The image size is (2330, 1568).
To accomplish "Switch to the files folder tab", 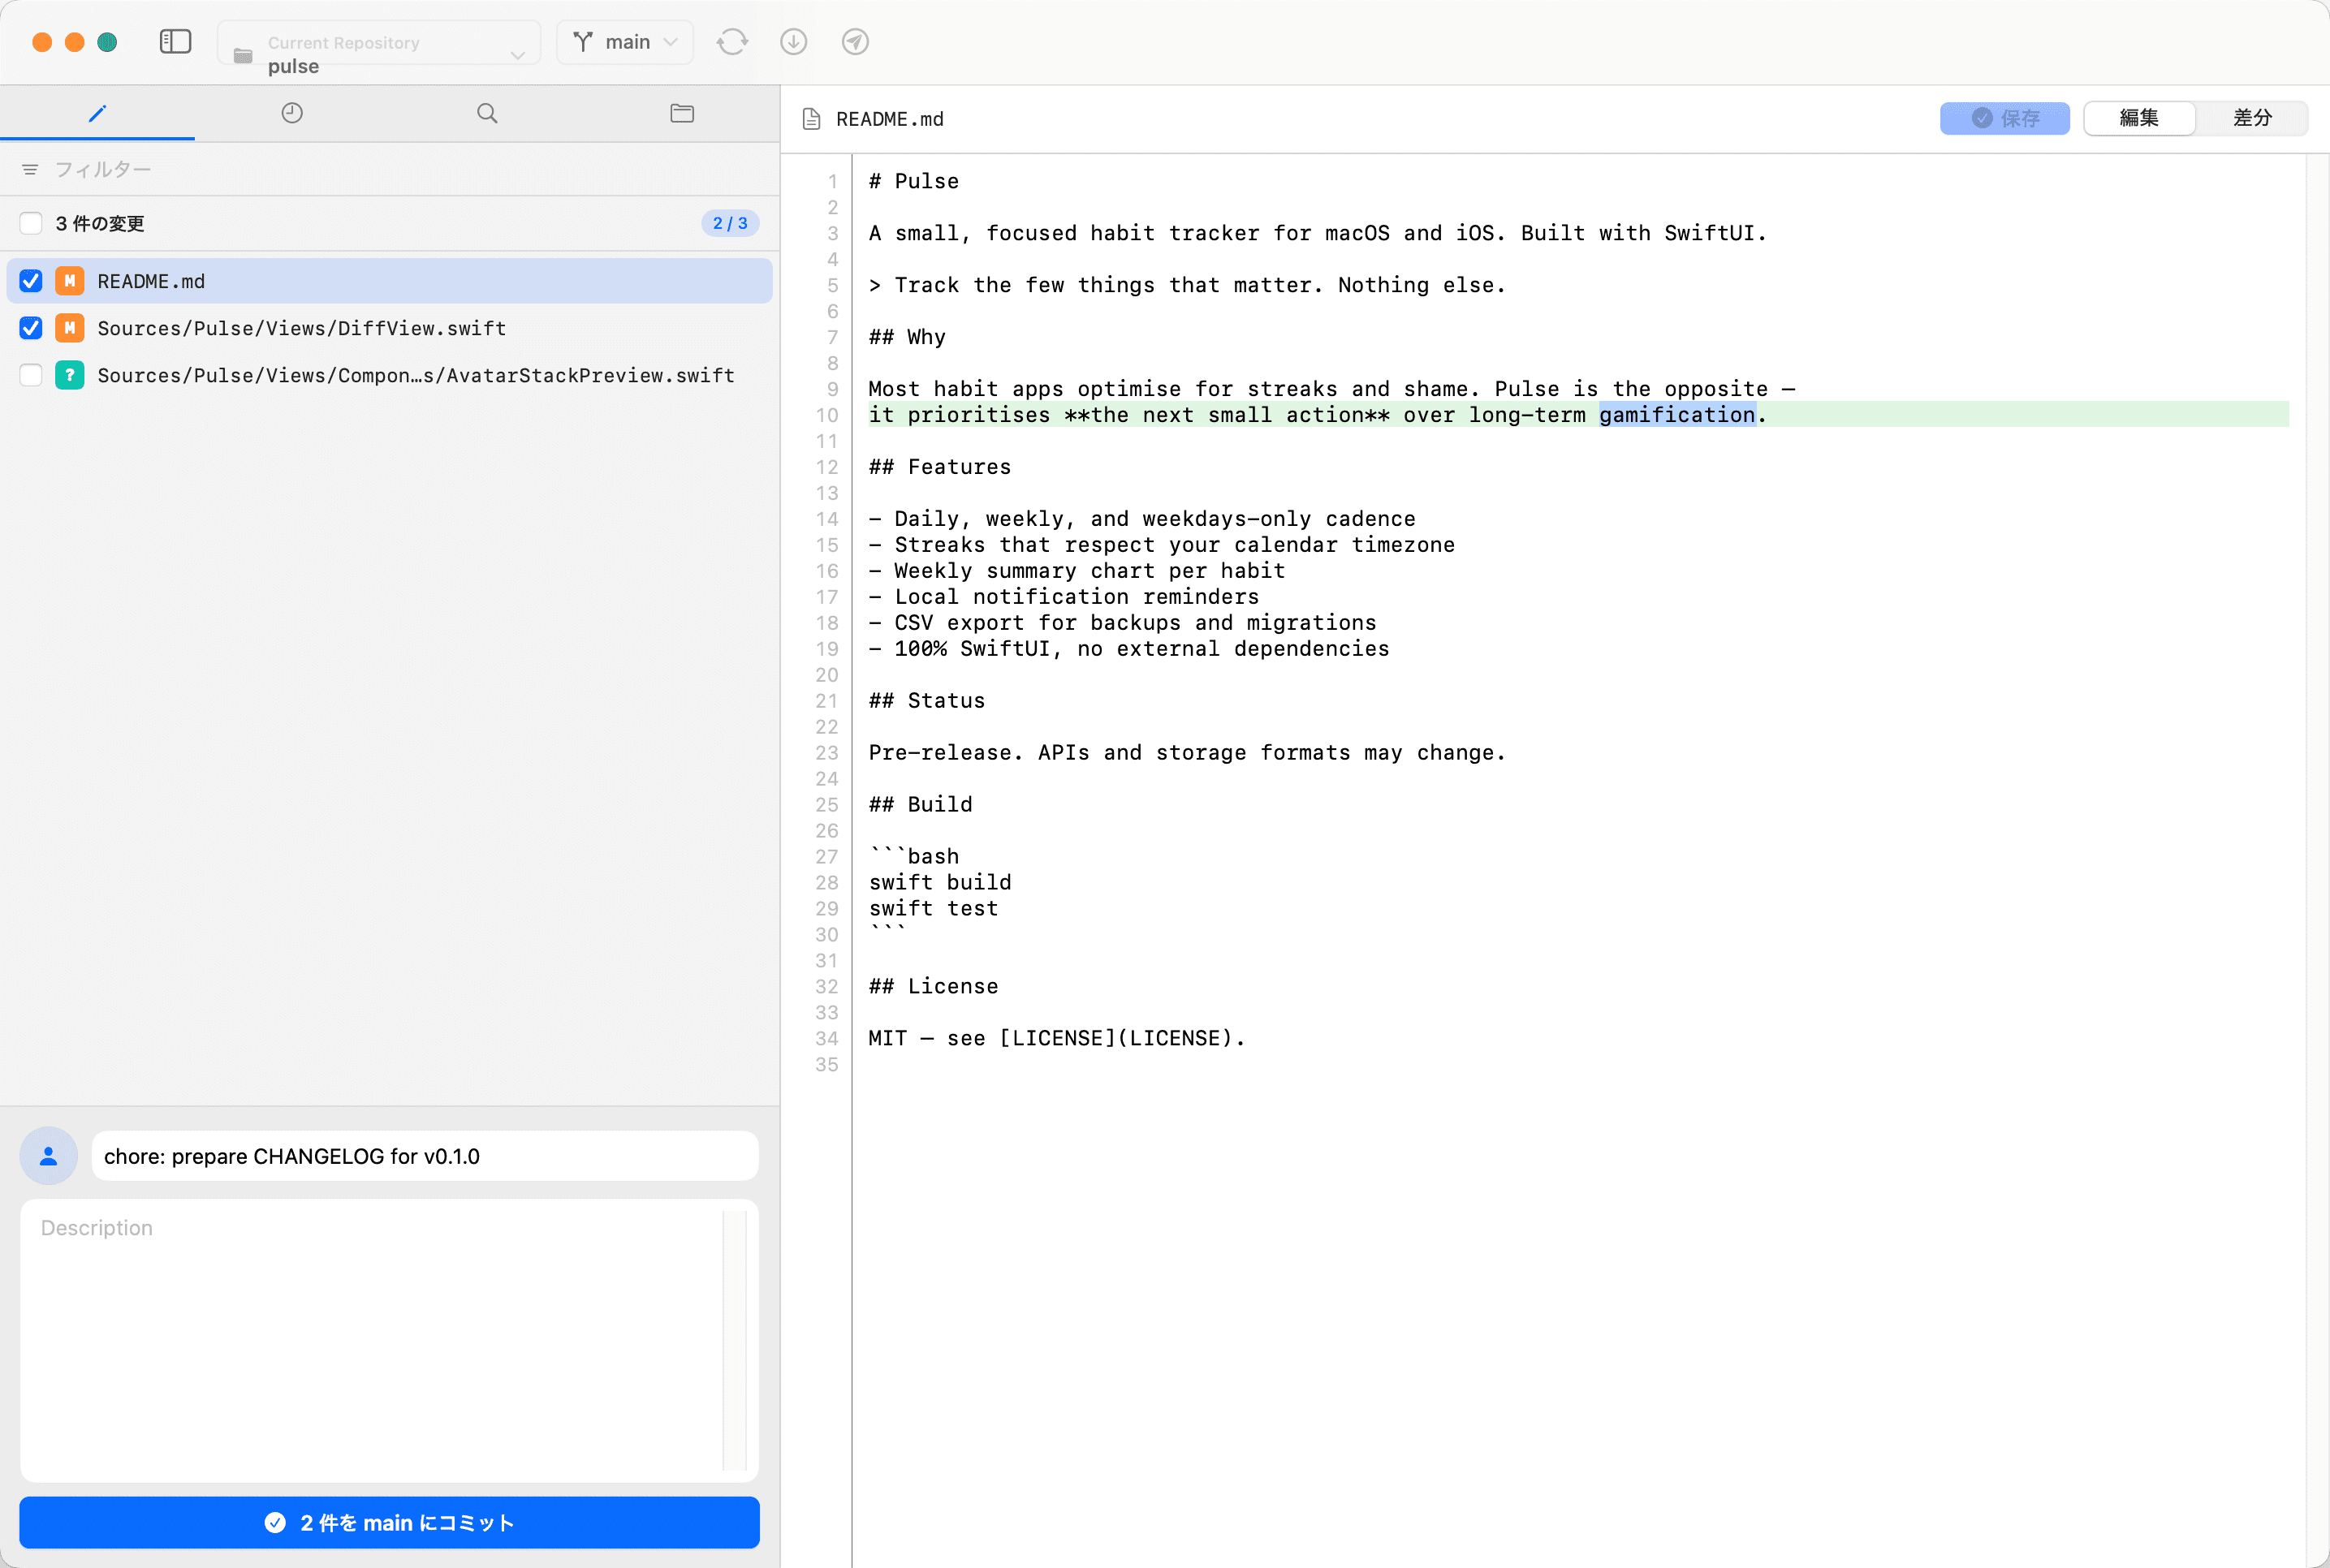I will click(682, 113).
